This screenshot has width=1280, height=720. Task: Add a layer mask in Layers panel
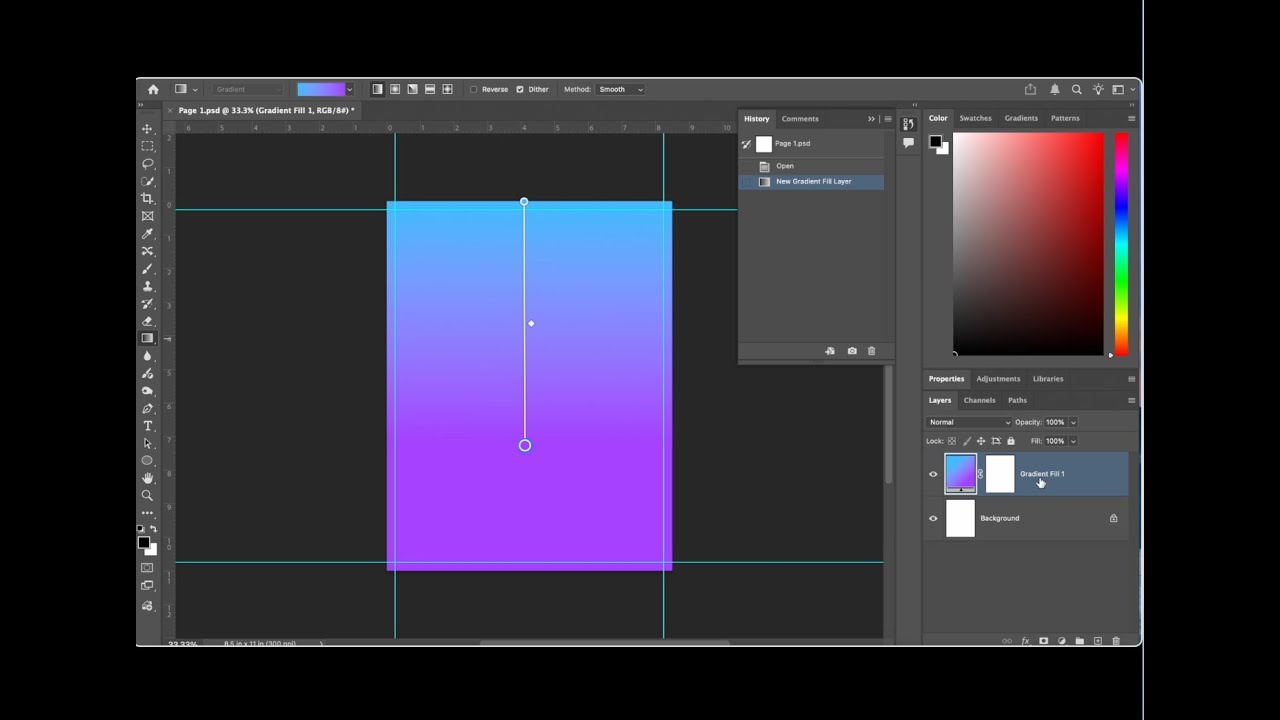1043,641
